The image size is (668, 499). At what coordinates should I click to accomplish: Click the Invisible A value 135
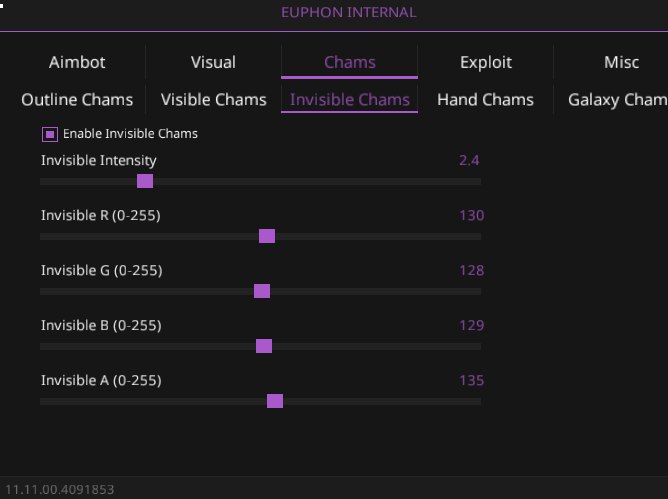click(471, 380)
